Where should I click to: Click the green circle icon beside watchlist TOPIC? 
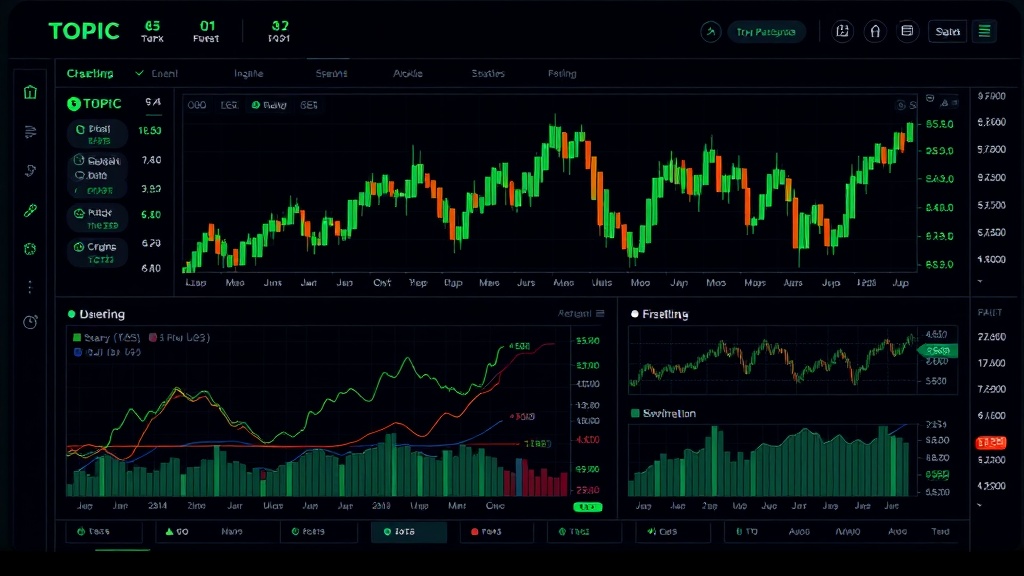pyautogui.click(x=74, y=104)
